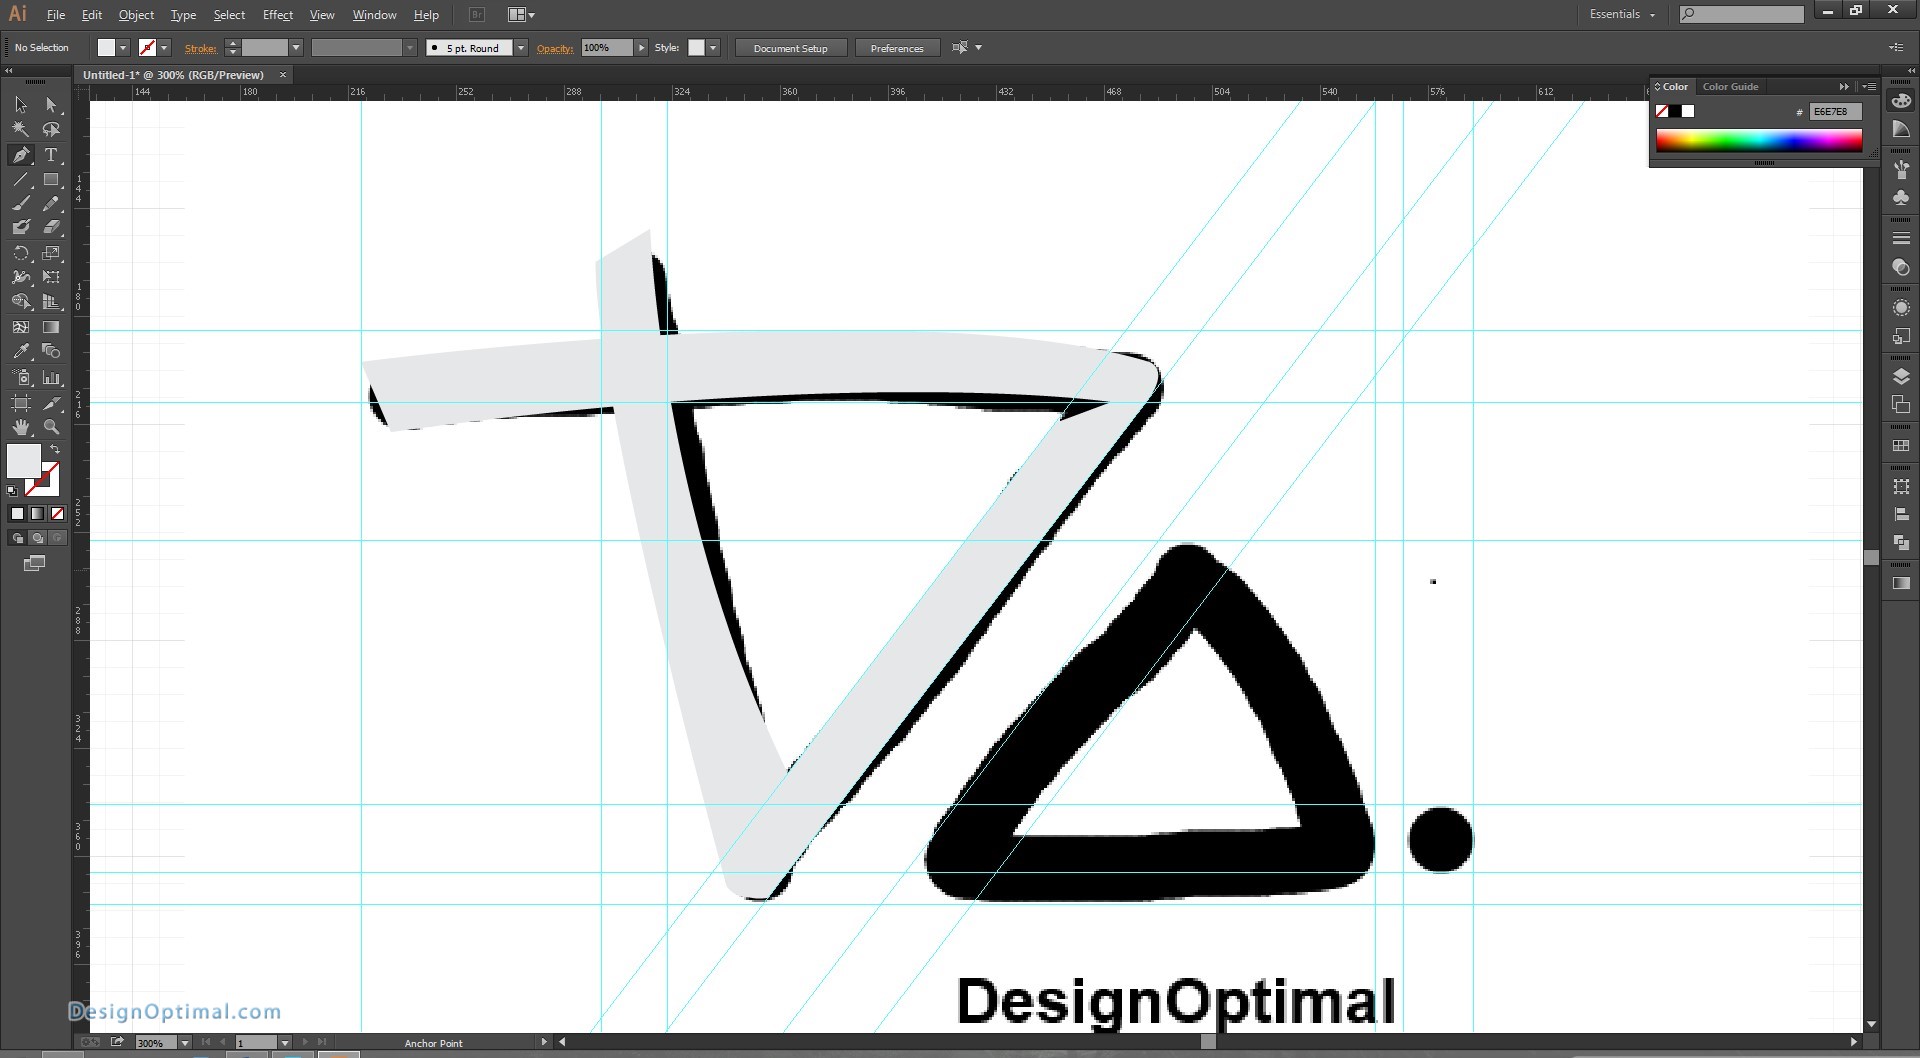
Task: Open the Style dropdown
Action: (x=713, y=48)
